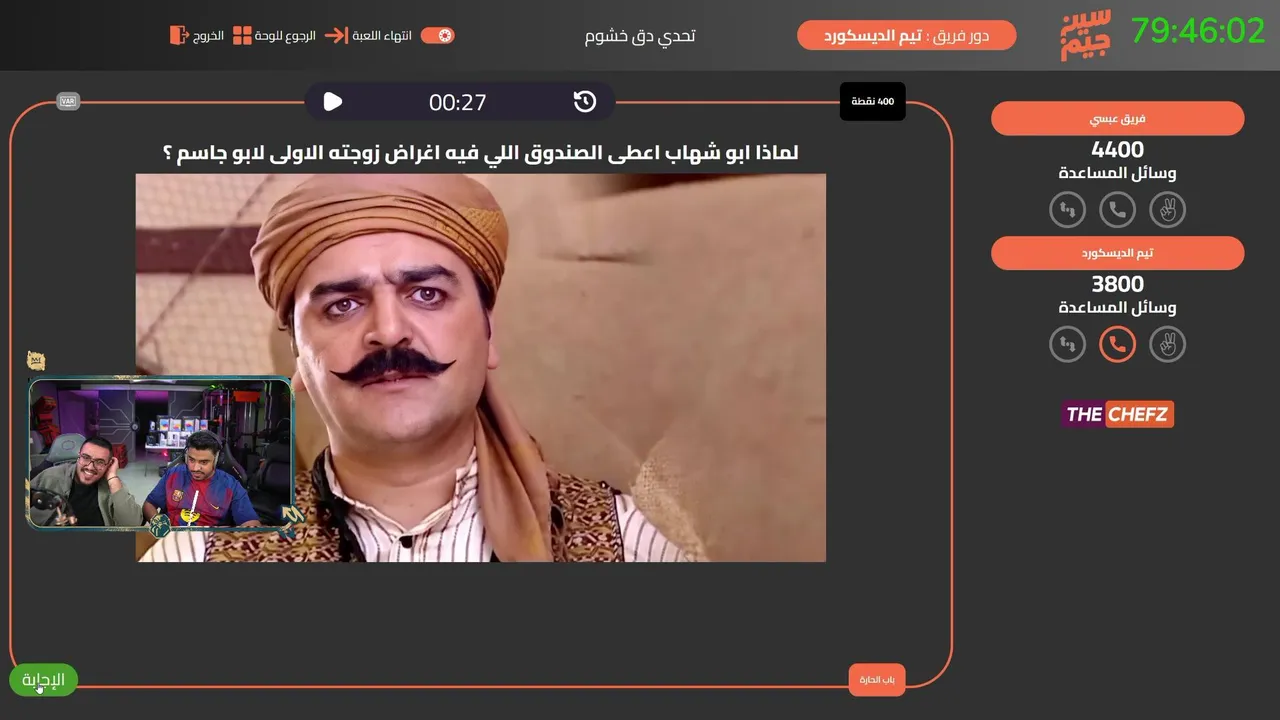Viewport: 1280px width, 720px height.
Task: Use the phone call helper for فريق عبسي
Action: click(1118, 210)
